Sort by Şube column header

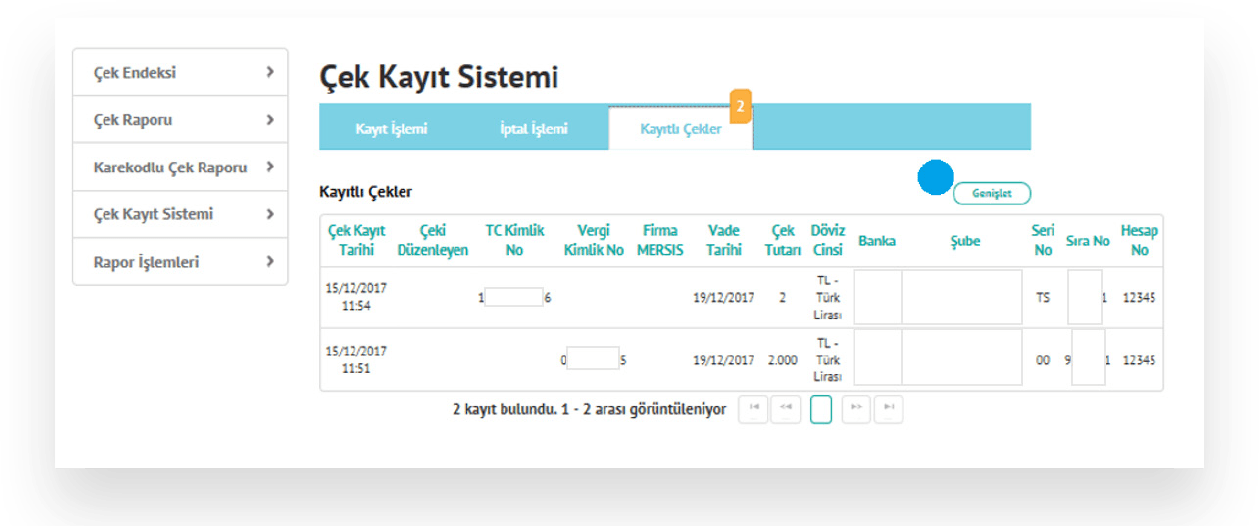point(965,241)
